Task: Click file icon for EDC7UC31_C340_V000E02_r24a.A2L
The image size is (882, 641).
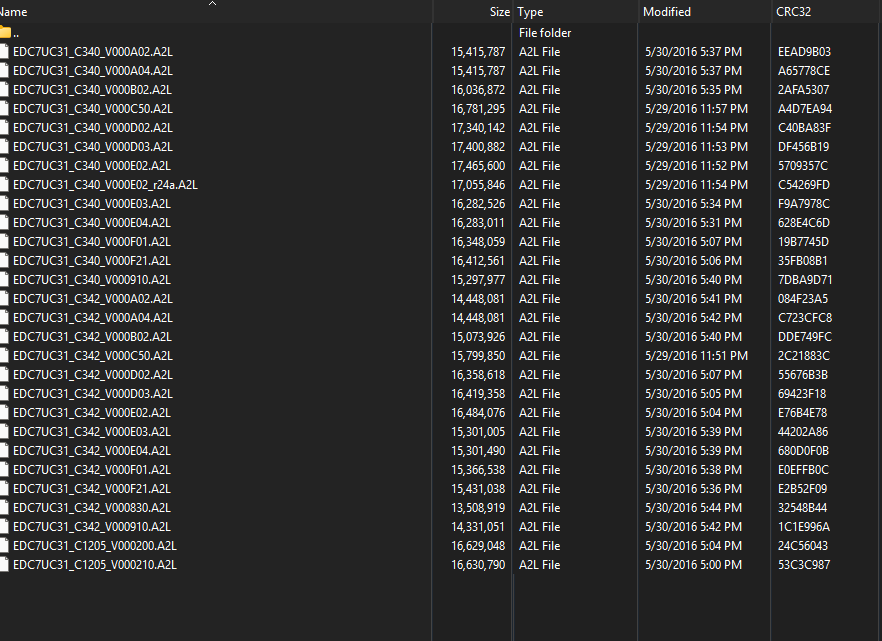Action: click(x=5, y=185)
